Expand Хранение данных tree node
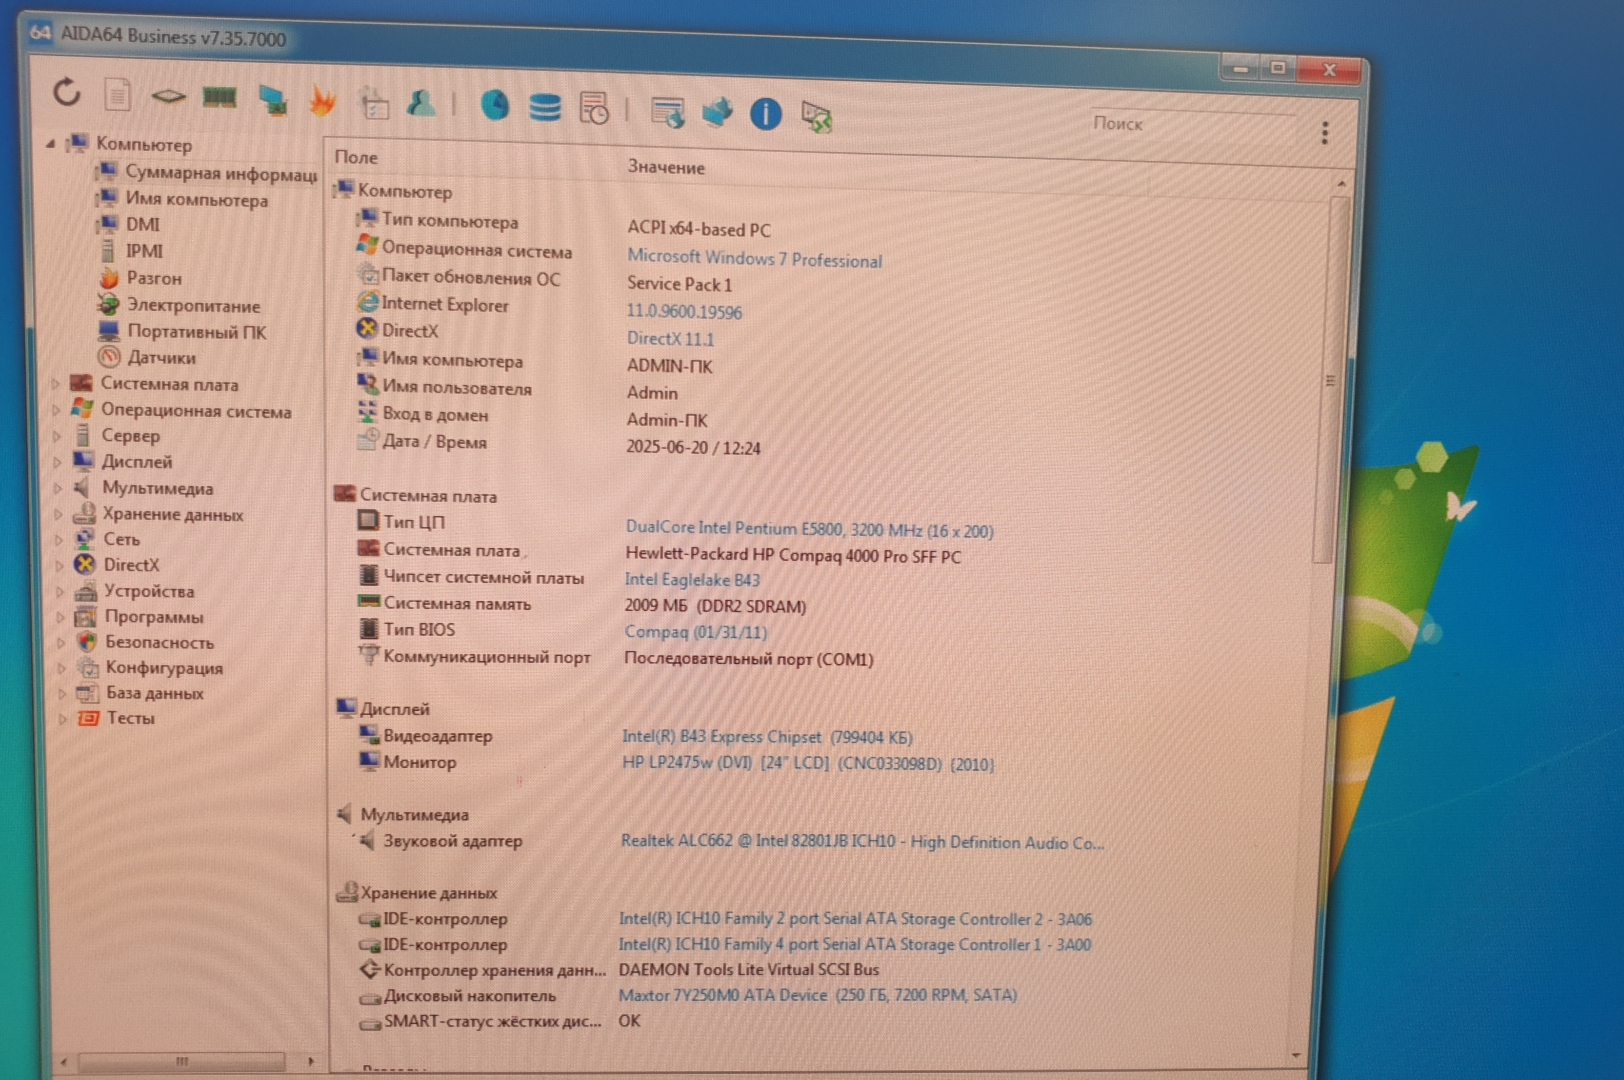This screenshot has height=1080, width=1624. (59, 514)
